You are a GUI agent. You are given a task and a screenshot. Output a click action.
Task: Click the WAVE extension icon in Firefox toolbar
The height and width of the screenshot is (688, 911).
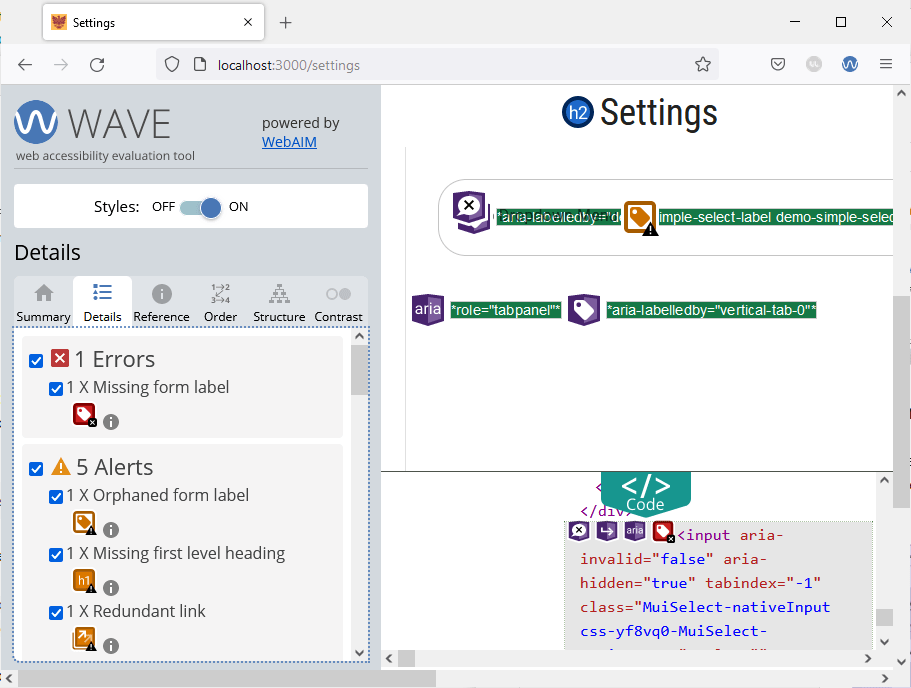(850, 64)
